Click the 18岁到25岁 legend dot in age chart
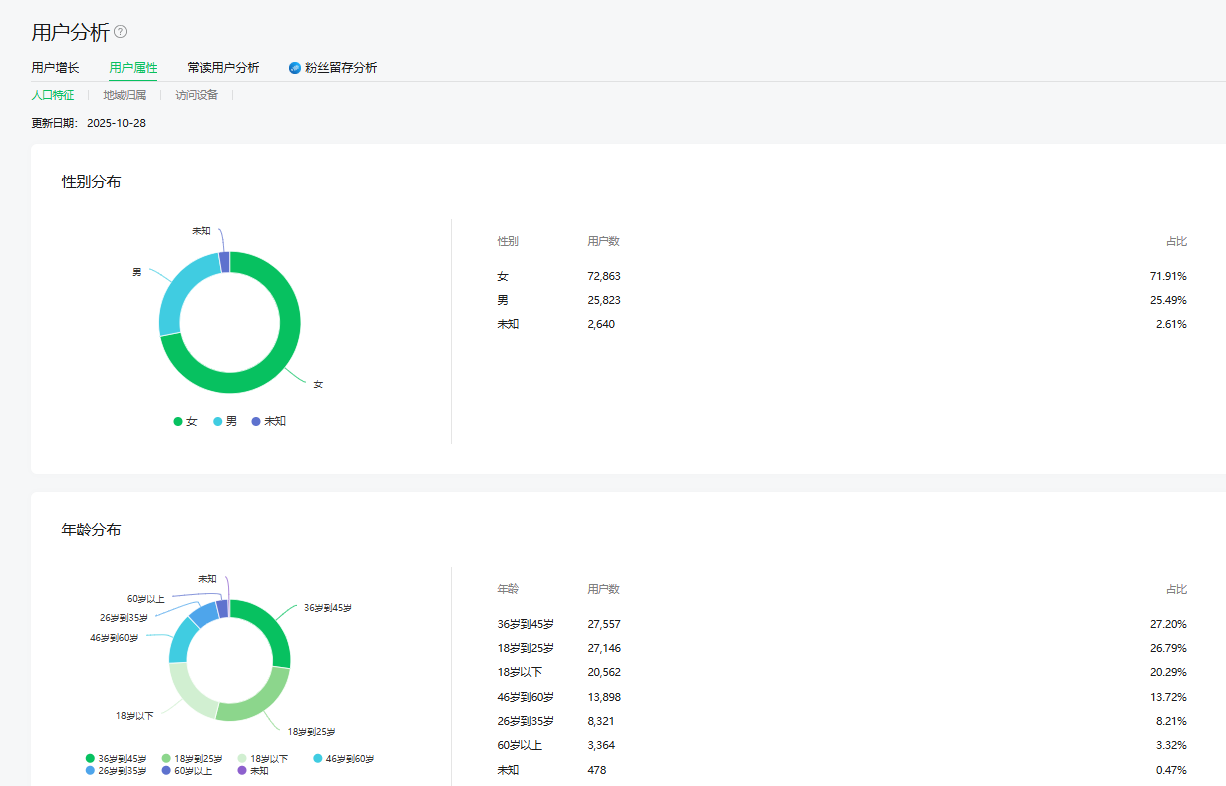1226x786 pixels. click(x=166, y=759)
